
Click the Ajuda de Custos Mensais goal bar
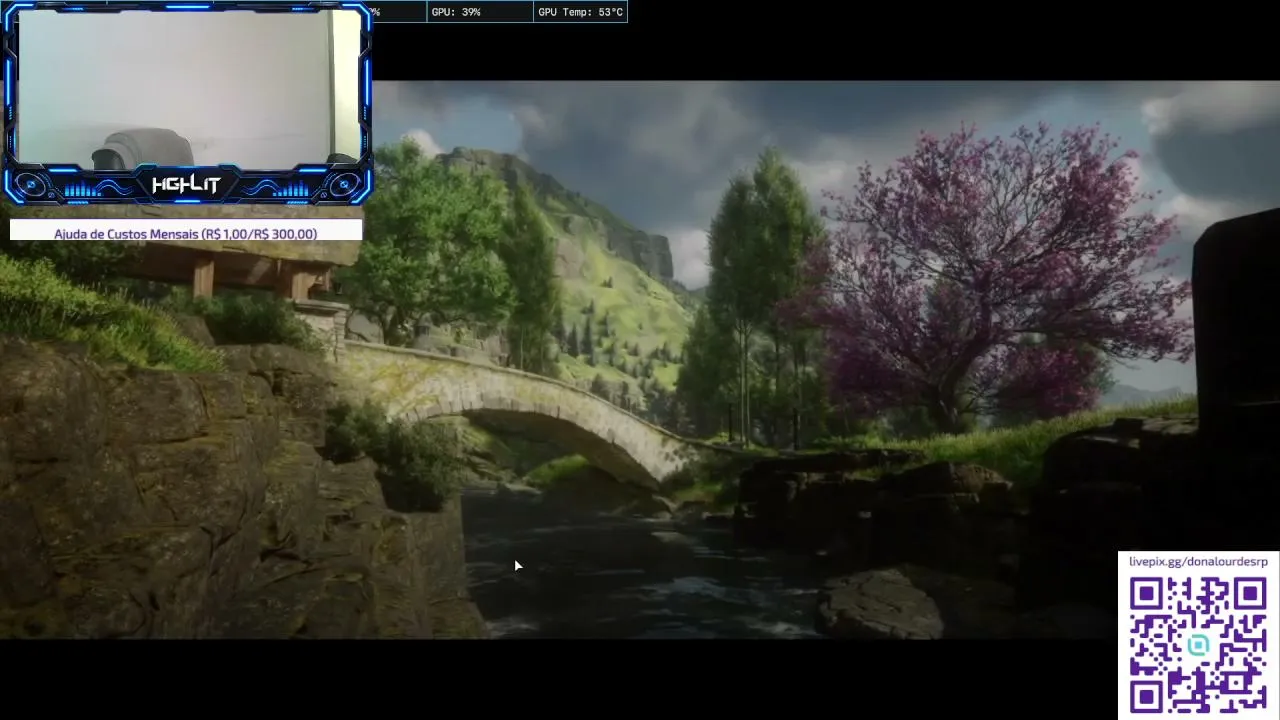[186, 231]
